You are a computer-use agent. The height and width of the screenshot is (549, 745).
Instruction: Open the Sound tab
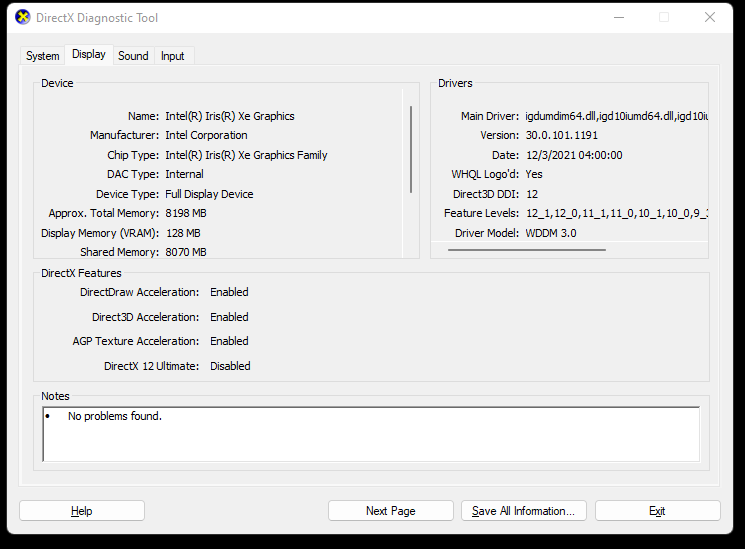[x=133, y=56]
